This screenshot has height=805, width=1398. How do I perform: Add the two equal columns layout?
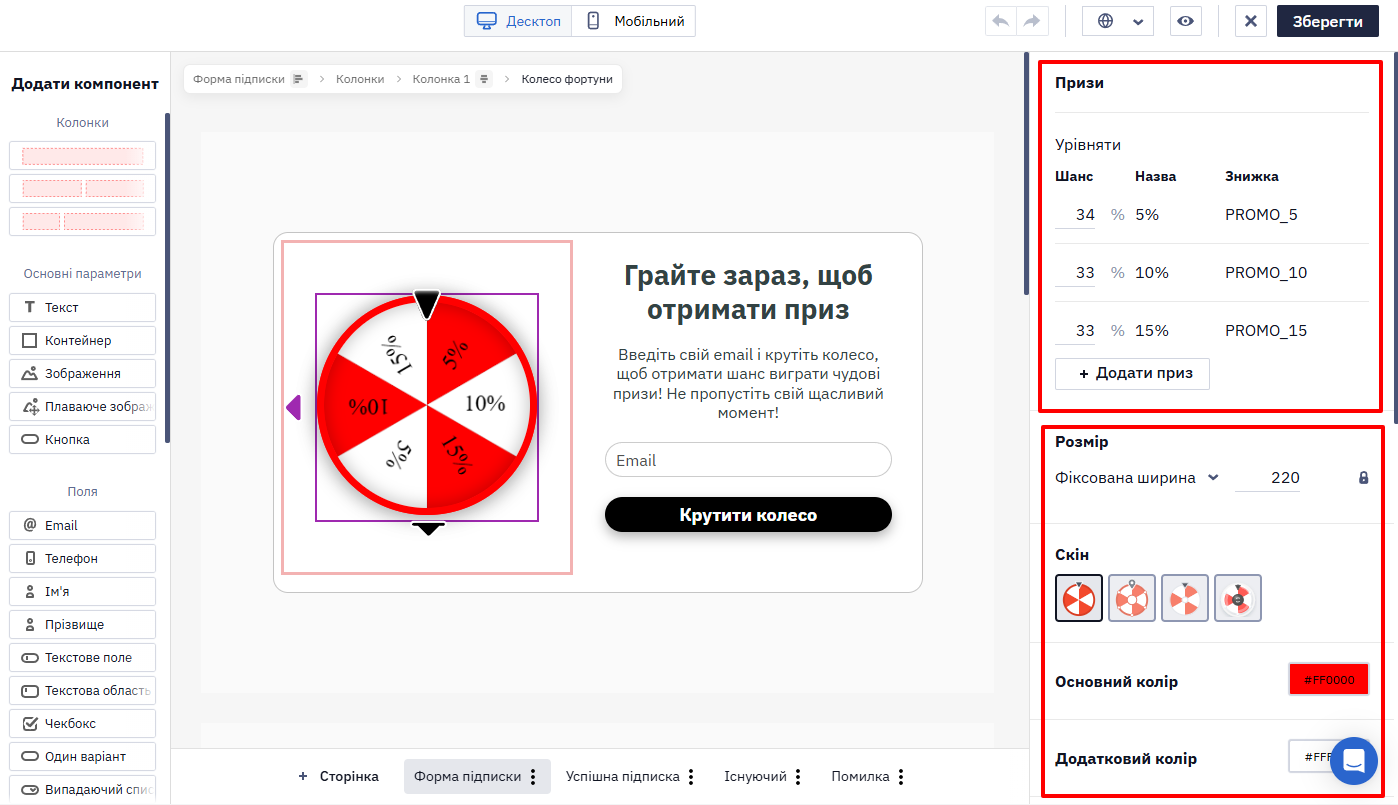[x=83, y=188]
